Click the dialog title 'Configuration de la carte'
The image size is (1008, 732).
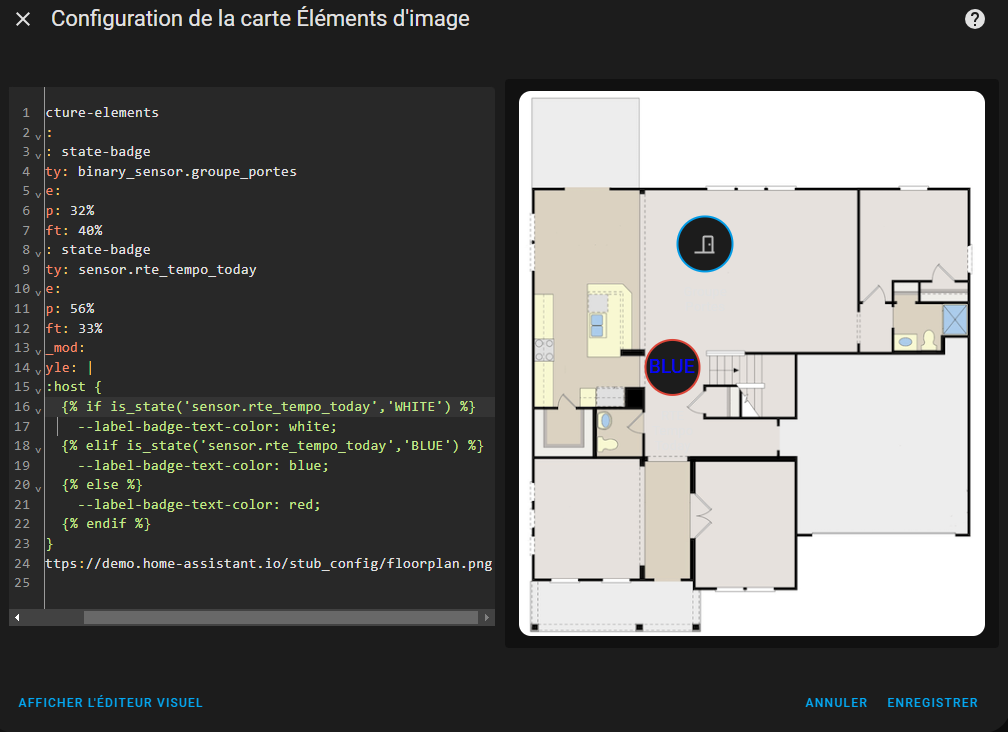pos(172,19)
